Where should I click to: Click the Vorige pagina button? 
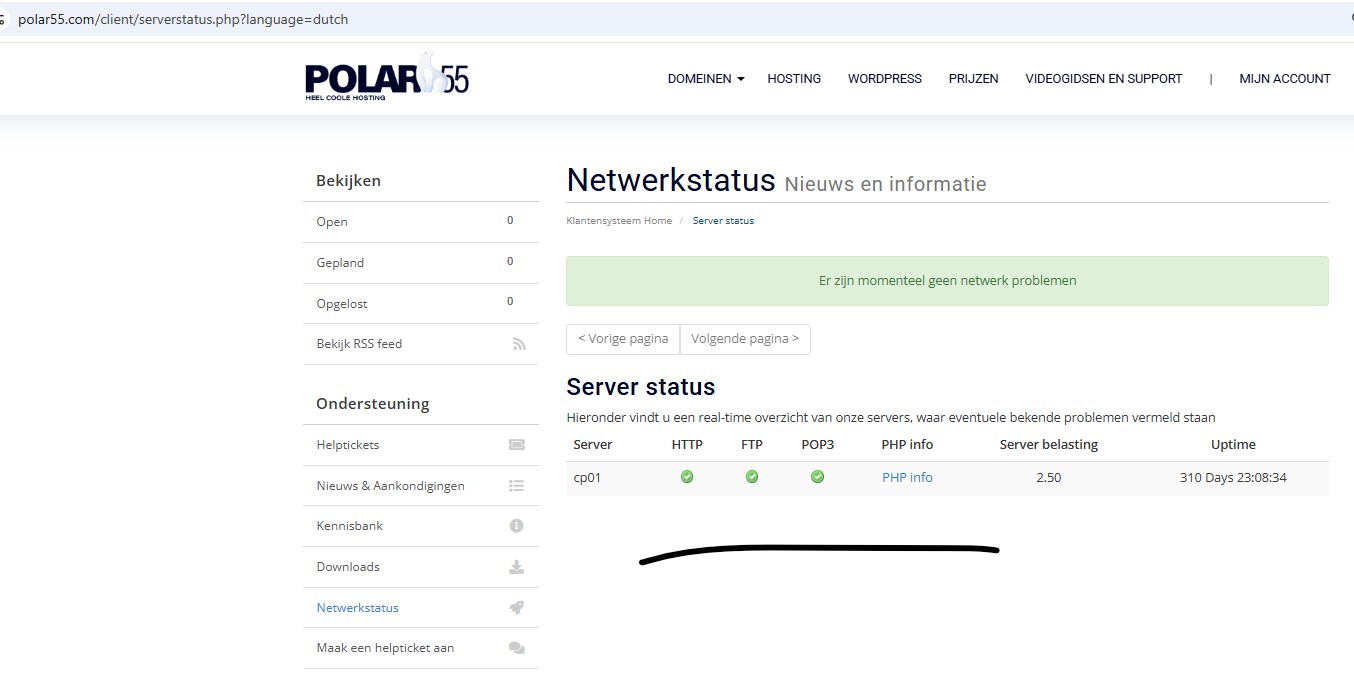(x=622, y=339)
